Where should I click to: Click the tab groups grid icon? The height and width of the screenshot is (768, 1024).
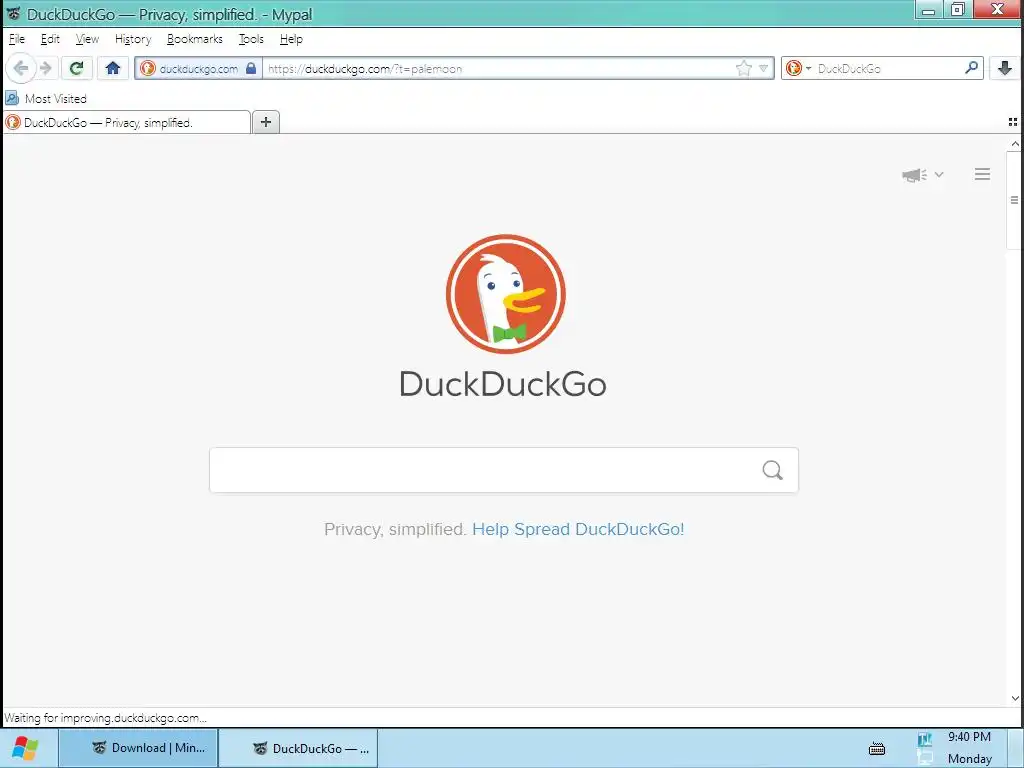pos(1013,122)
